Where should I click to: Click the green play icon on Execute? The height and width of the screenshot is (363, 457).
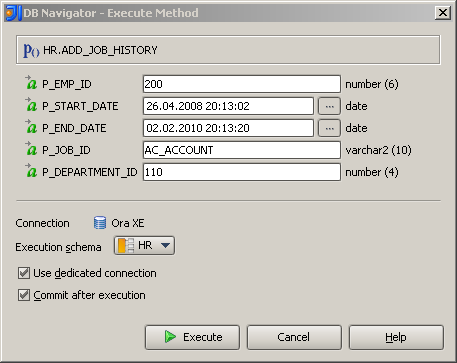click(x=170, y=337)
